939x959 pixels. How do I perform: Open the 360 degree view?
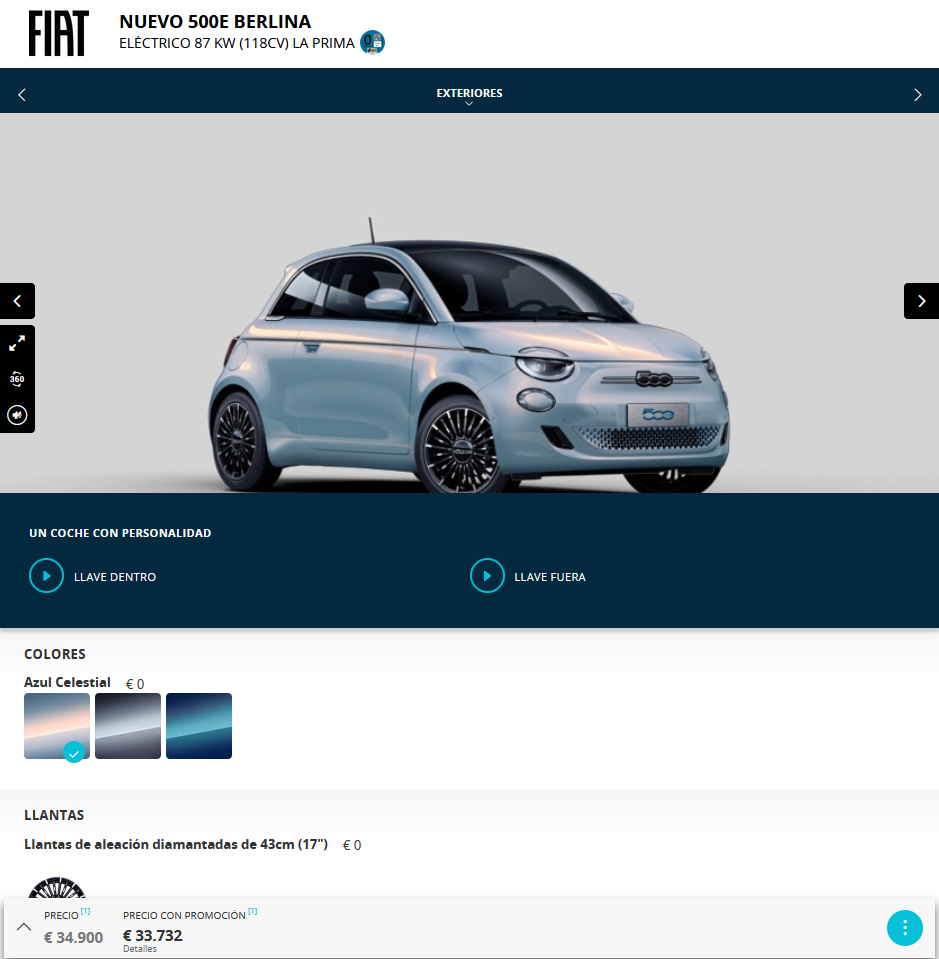click(x=17, y=379)
